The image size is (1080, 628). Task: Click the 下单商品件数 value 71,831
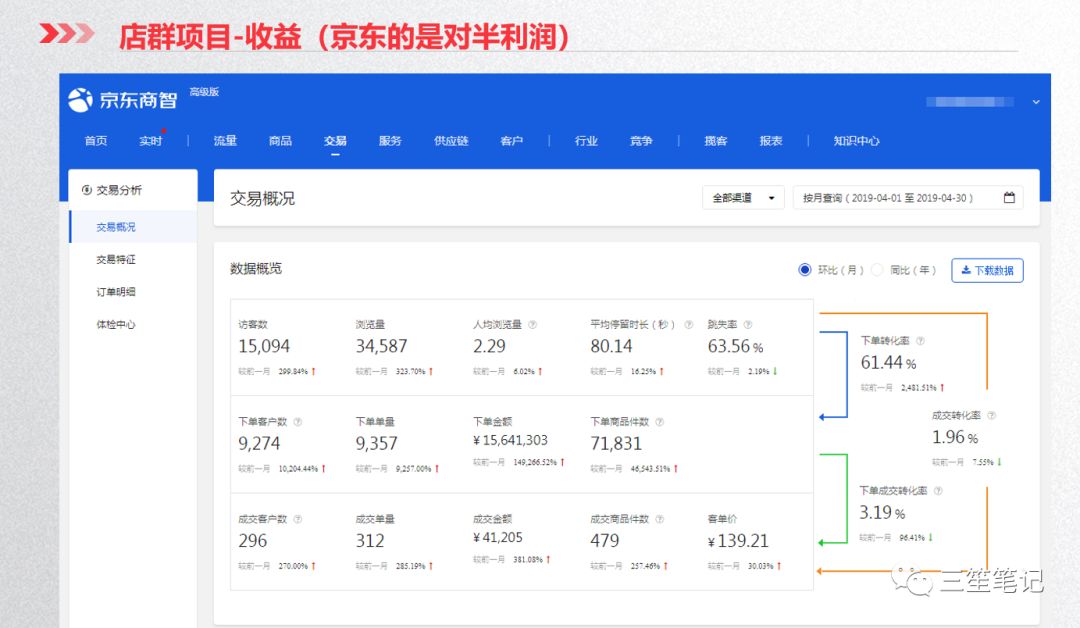[x=616, y=443]
